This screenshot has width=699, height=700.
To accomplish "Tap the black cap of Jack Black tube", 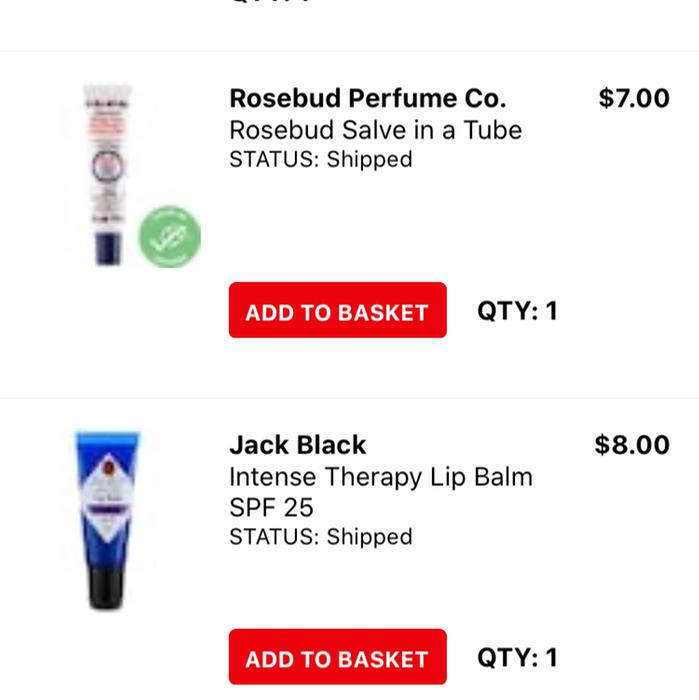I will point(105,587).
